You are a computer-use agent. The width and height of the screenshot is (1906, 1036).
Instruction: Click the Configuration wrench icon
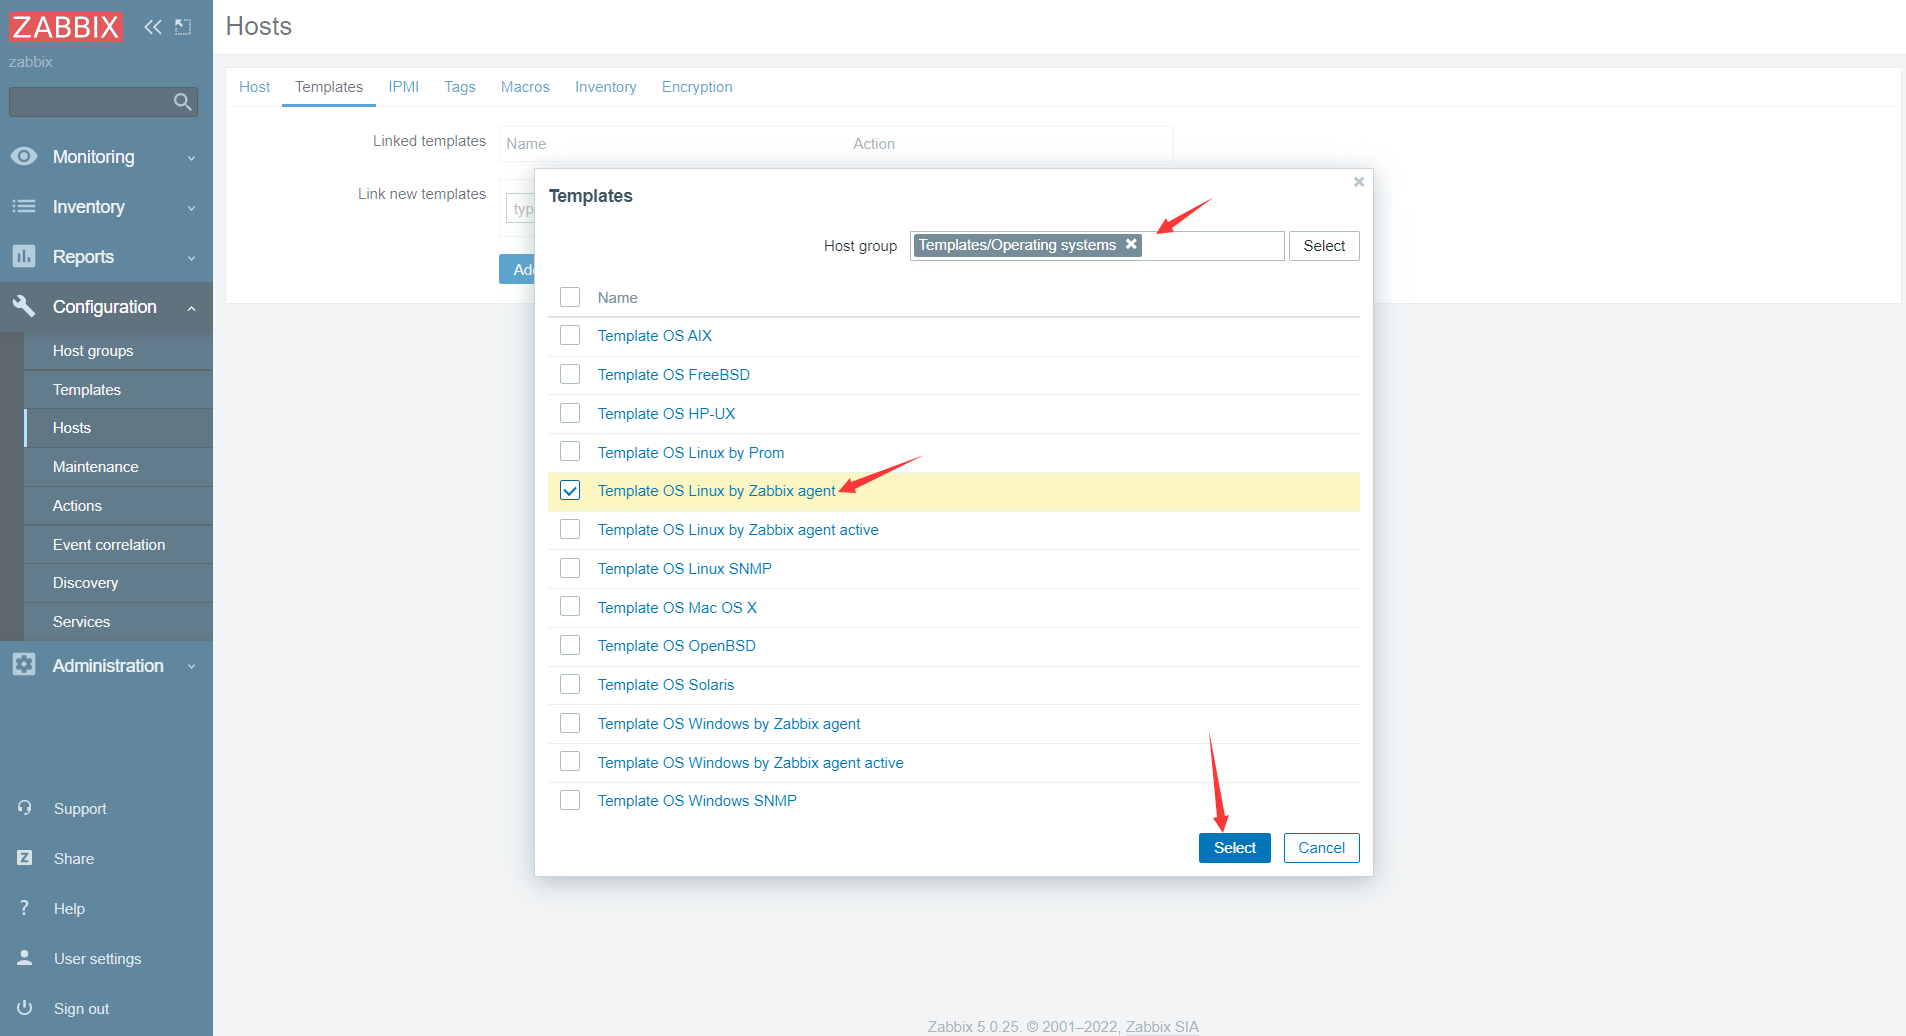click(x=24, y=306)
